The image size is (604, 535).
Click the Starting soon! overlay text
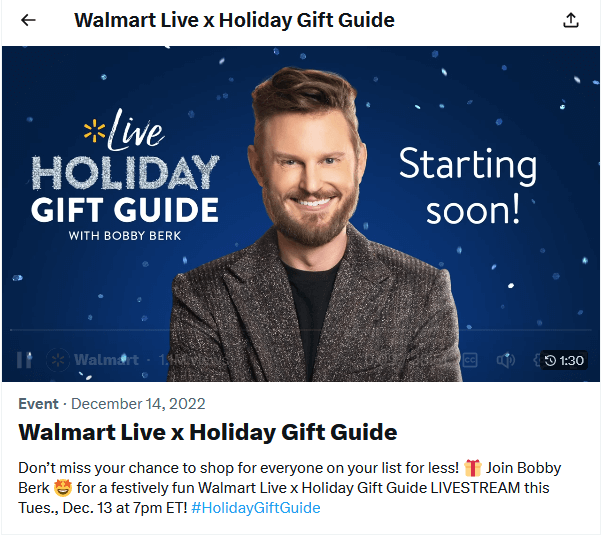(468, 186)
